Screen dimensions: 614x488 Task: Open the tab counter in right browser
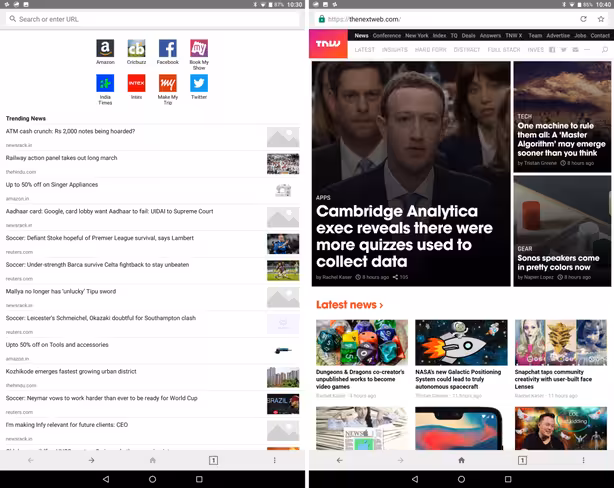(522, 460)
